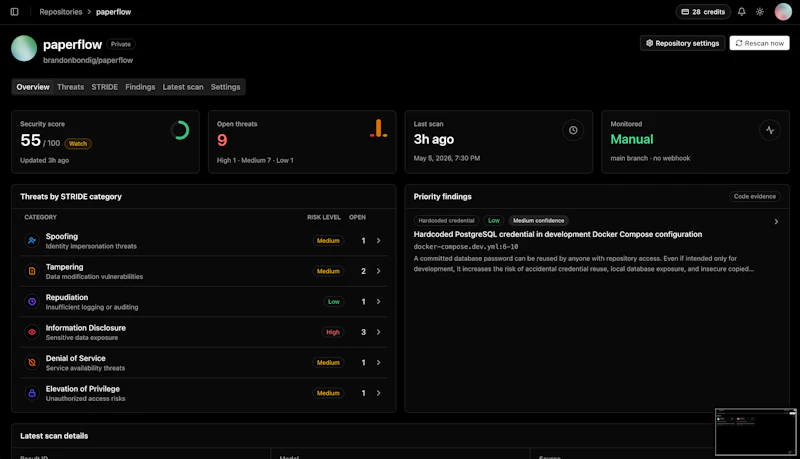800x459 pixels.
Task: Click the Denial of Service icon
Action: pyautogui.click(x=32, y=363)
